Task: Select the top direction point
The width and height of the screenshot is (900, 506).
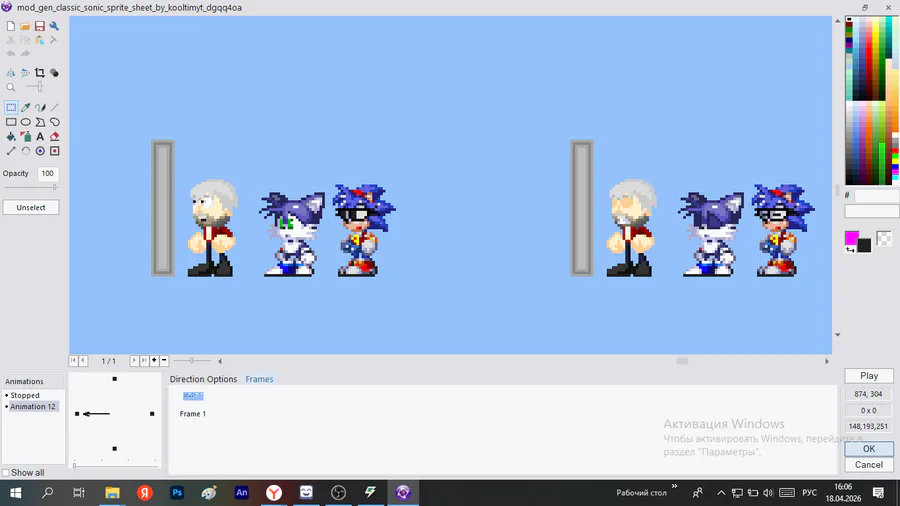Action: click(x=115, y=379)
